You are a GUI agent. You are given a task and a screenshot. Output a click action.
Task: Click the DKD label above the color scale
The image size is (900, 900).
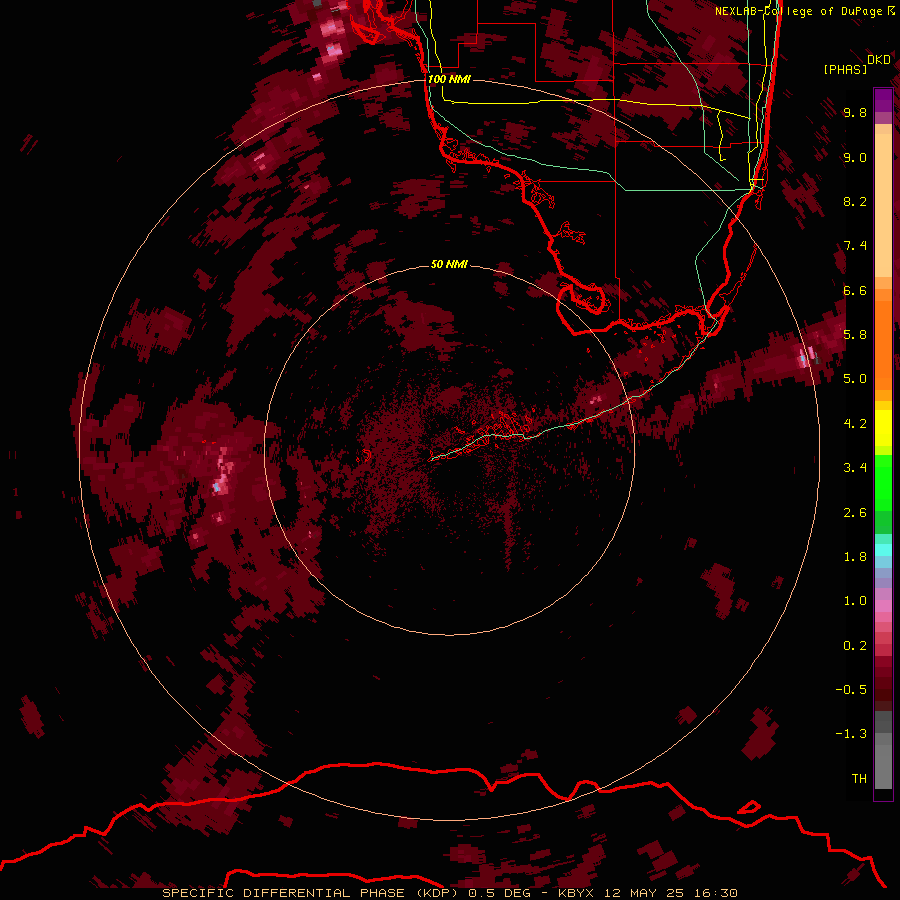(879, 60)
